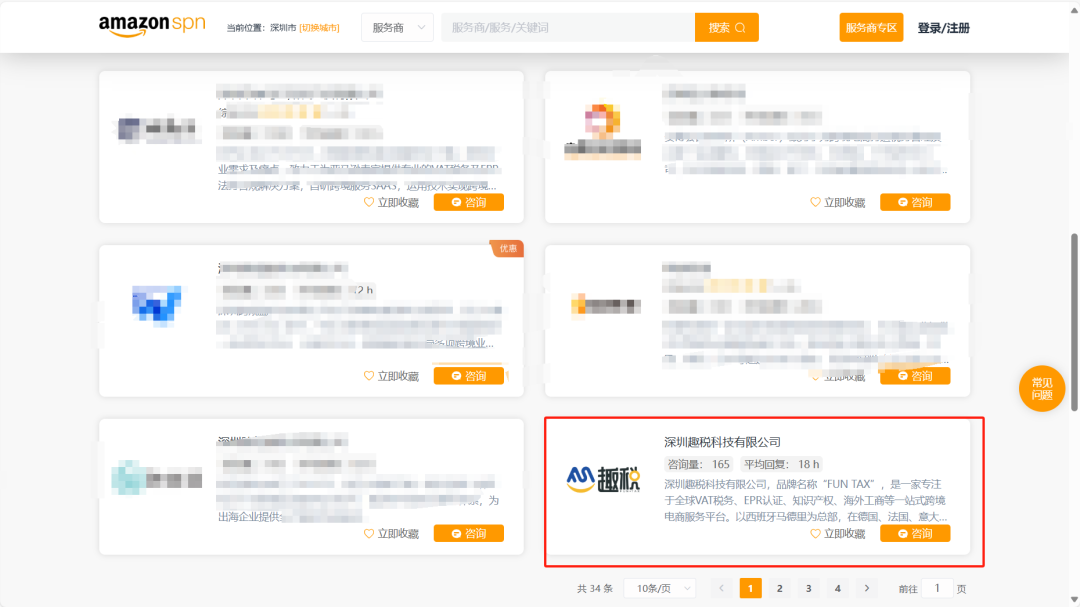Image resolution: width=1080 pixels, height=607 pixels.
Task: Toggle the heart on the top-left provider card
Action: 370,201
